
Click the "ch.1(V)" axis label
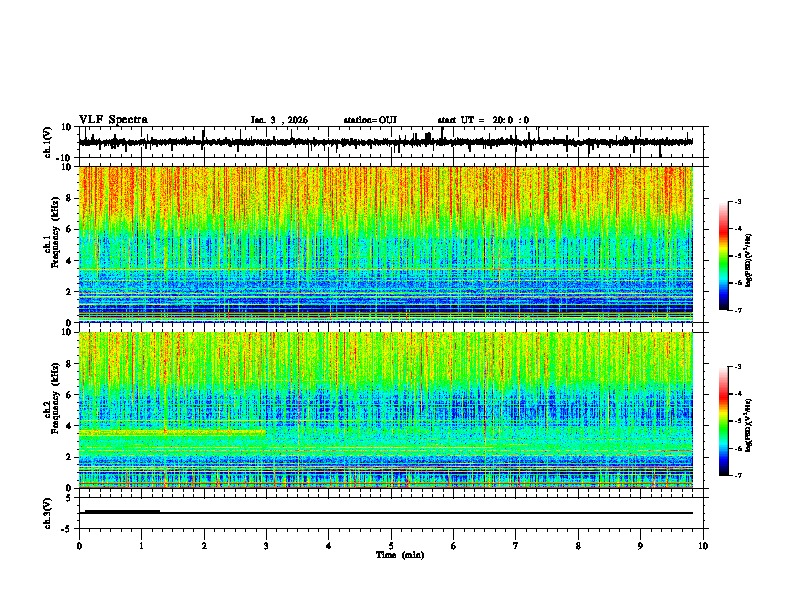tap(48, 142)
